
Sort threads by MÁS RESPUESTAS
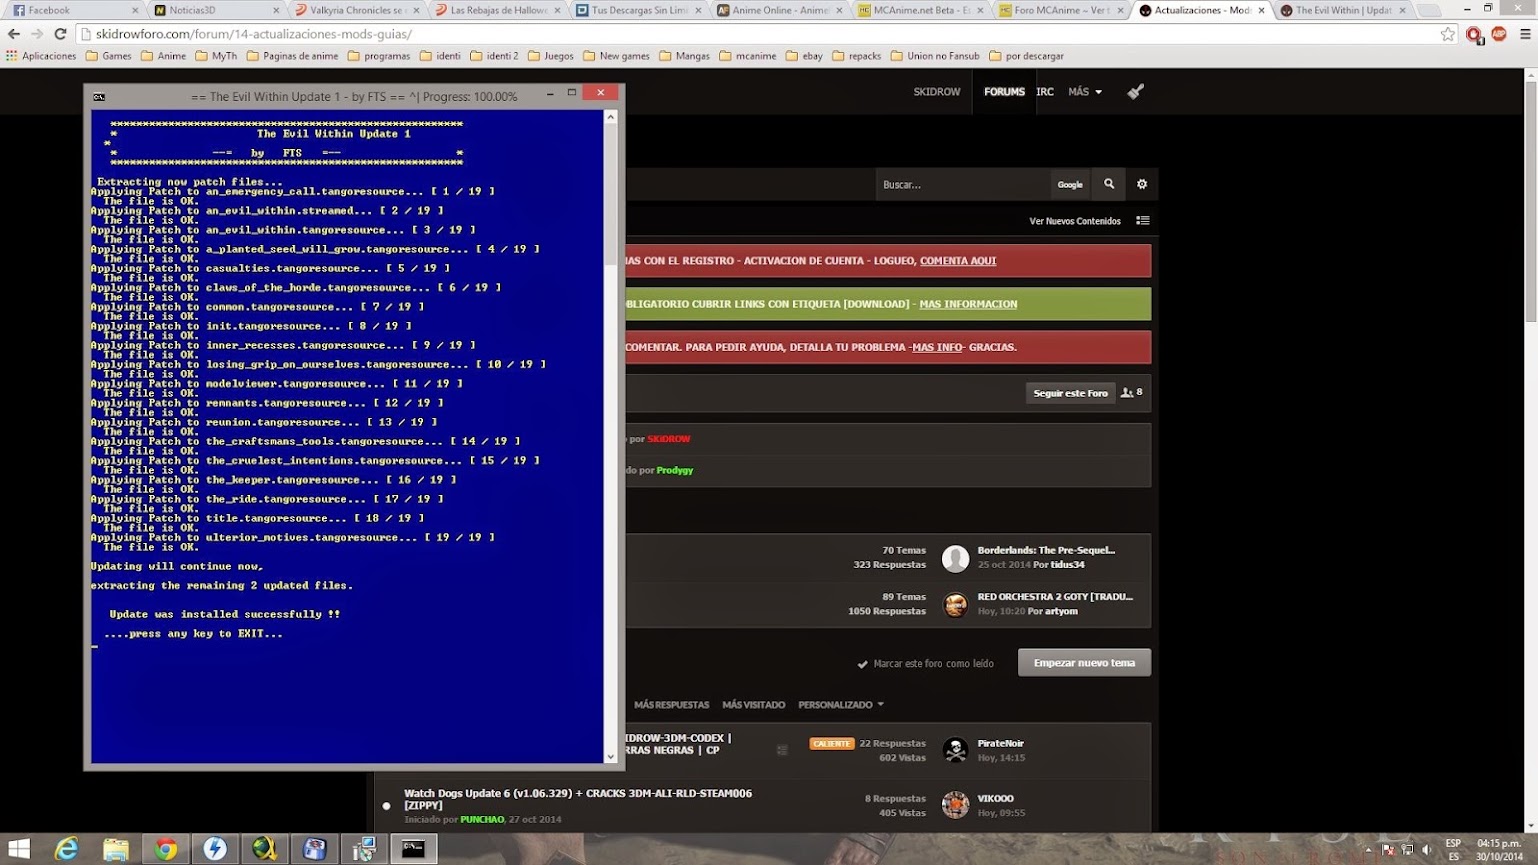point(671,705)
